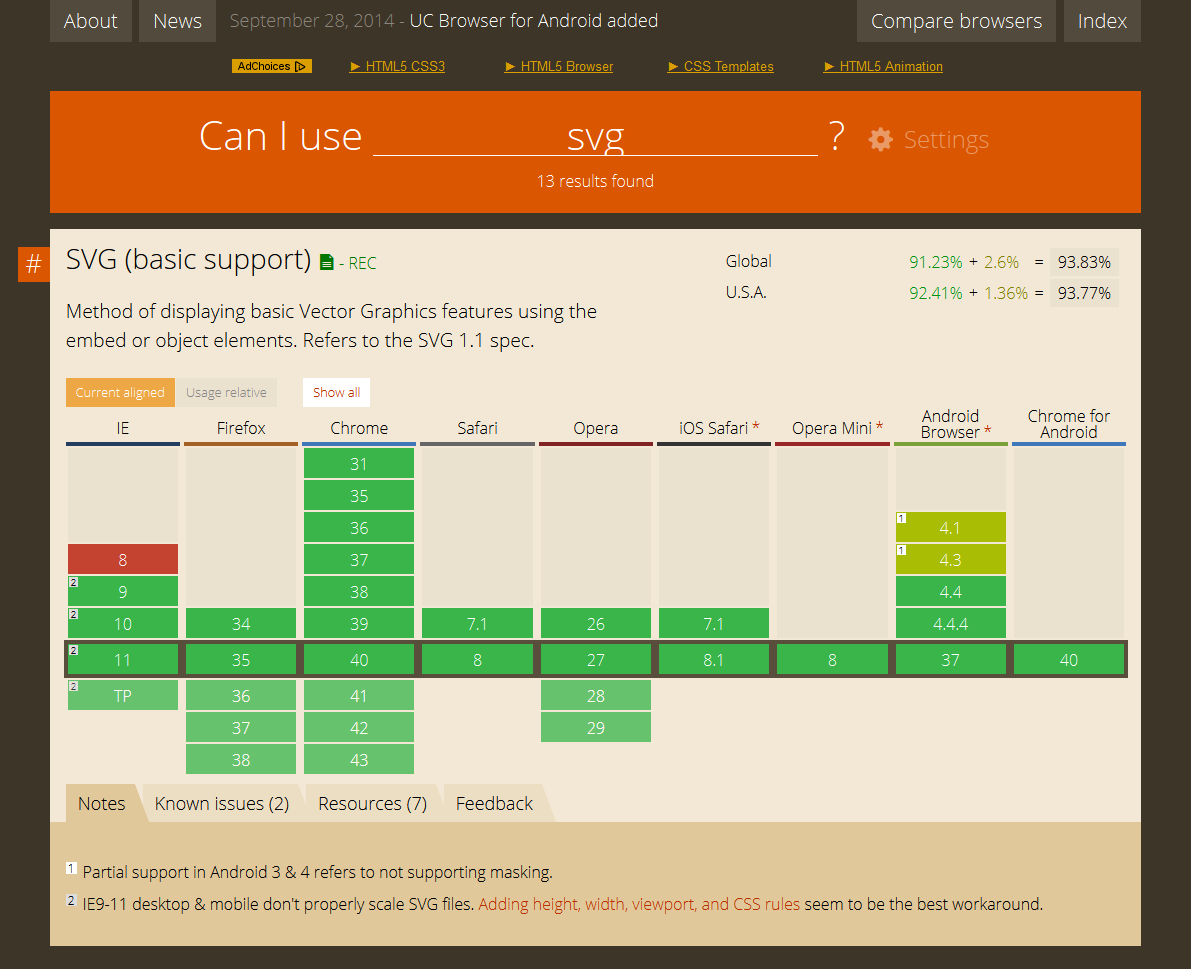Follow the HTML5 CSS3 ad link

(x=397, y=67)
